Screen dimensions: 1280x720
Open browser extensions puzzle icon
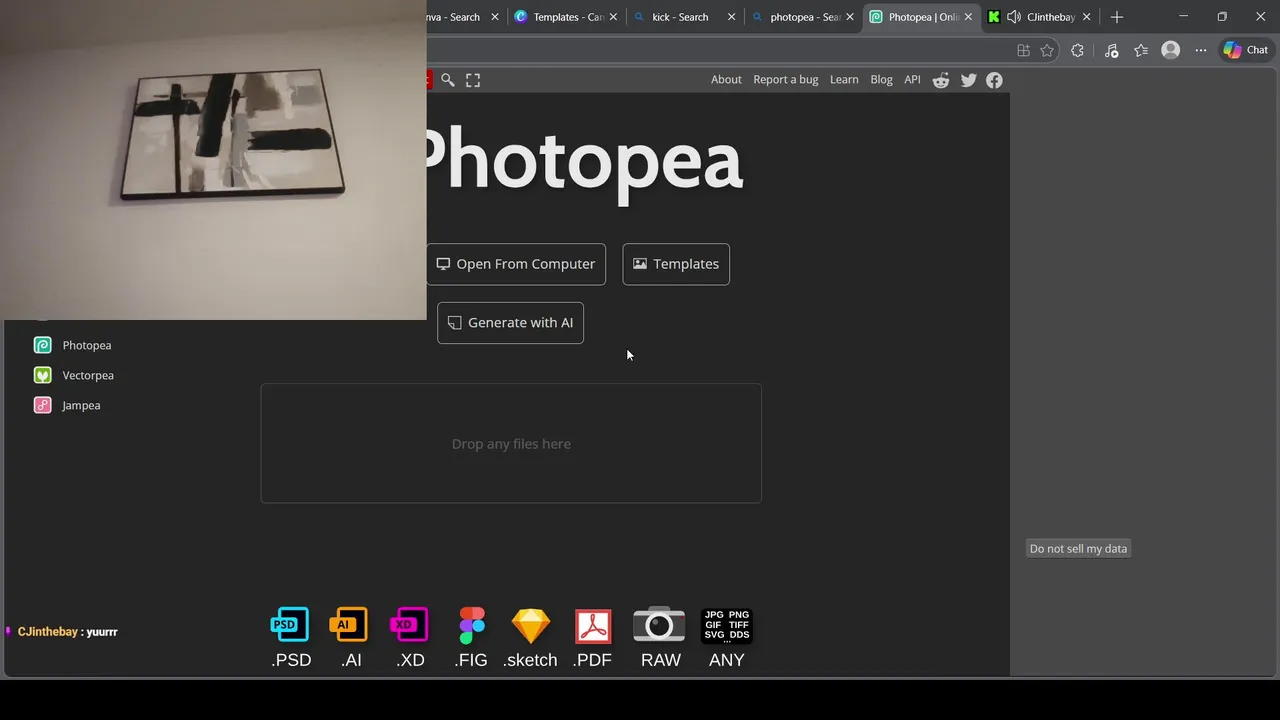pyautogui.click(x=1077, y=50)
